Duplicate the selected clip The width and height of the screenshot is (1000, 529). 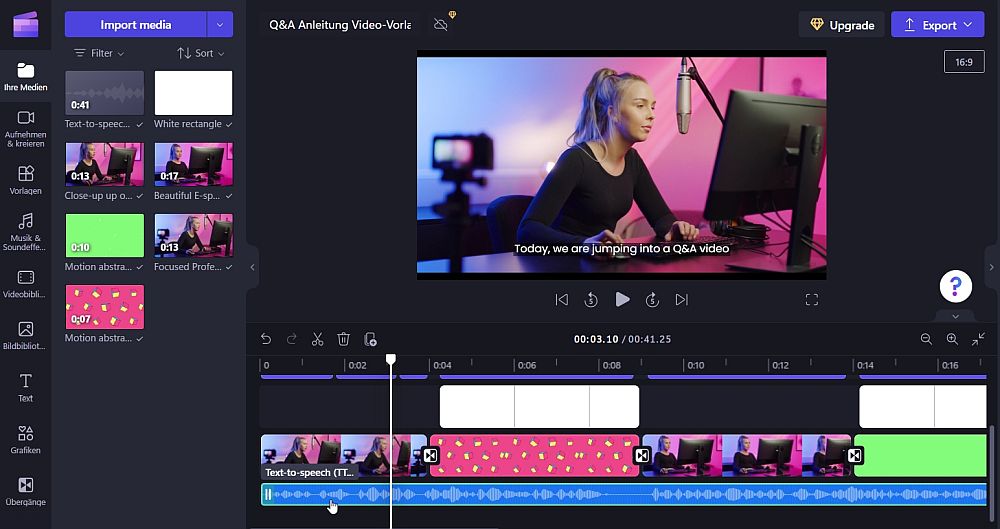point(370,339)
